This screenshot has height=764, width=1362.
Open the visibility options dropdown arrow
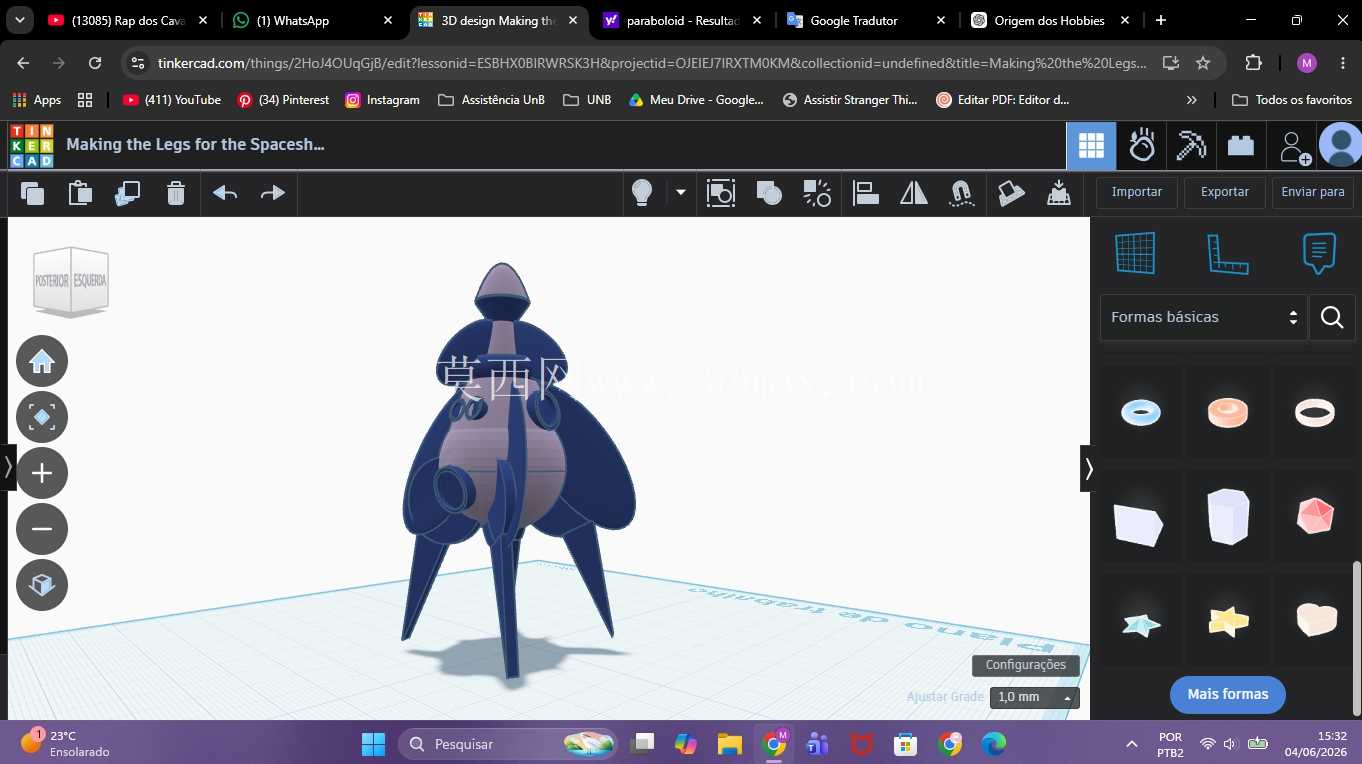pyautogui.click(x=681, y=193)
